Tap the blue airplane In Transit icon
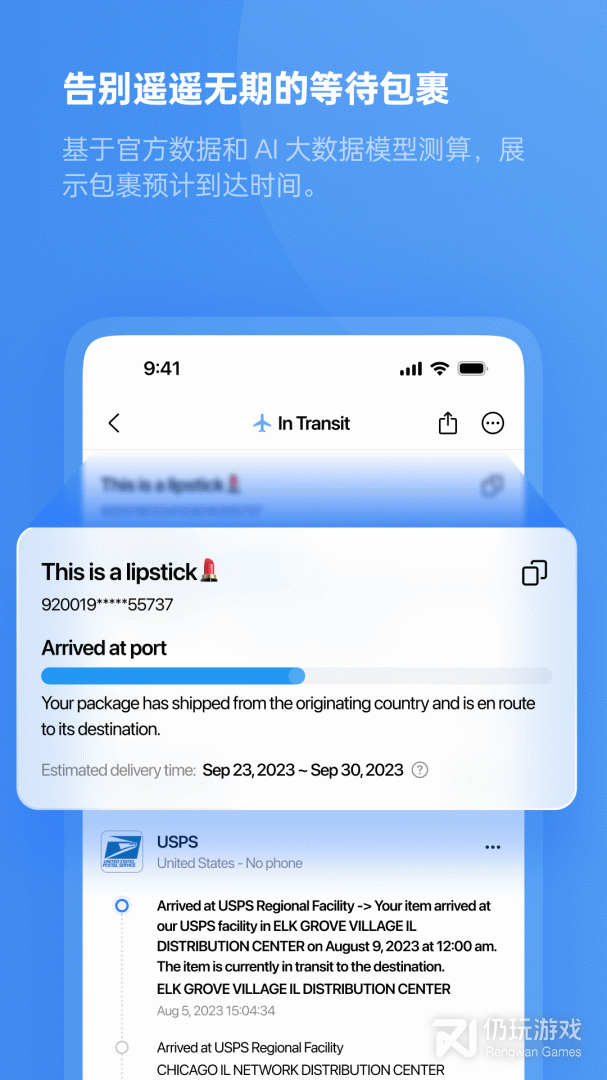Screen dimensions: 607x1080 click(262, 423)
